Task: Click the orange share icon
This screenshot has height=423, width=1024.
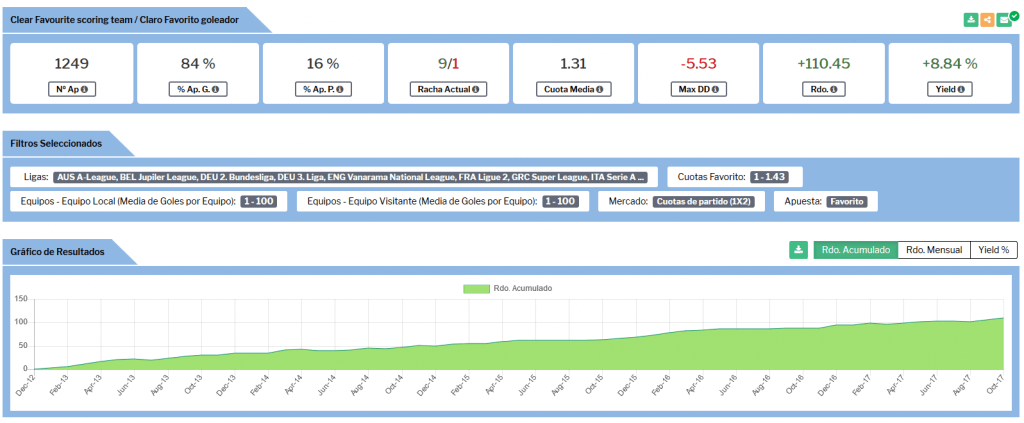Action: 988,20
